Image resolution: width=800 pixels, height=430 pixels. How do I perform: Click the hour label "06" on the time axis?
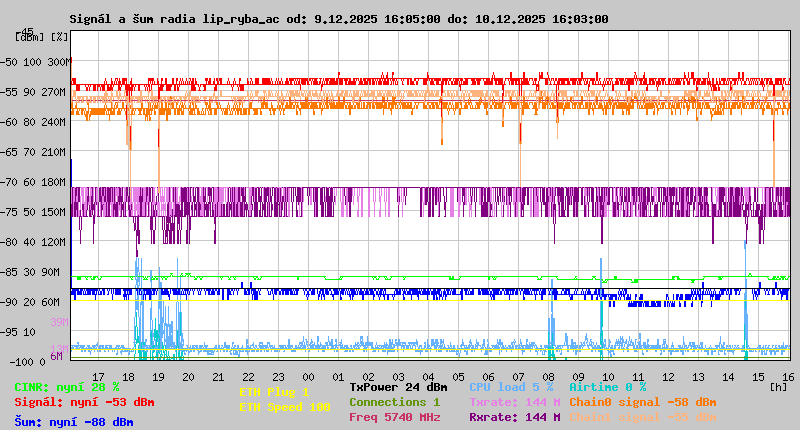pos(488,377)
